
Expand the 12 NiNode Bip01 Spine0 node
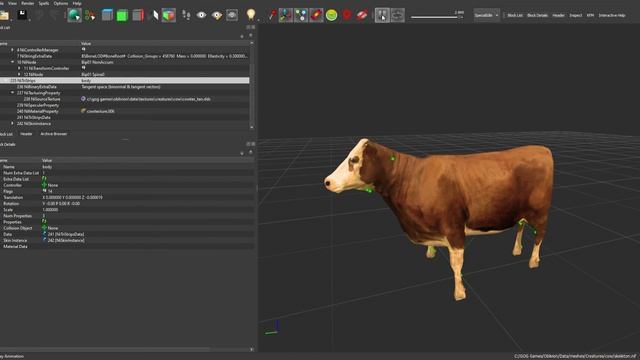tap(19, 74)
